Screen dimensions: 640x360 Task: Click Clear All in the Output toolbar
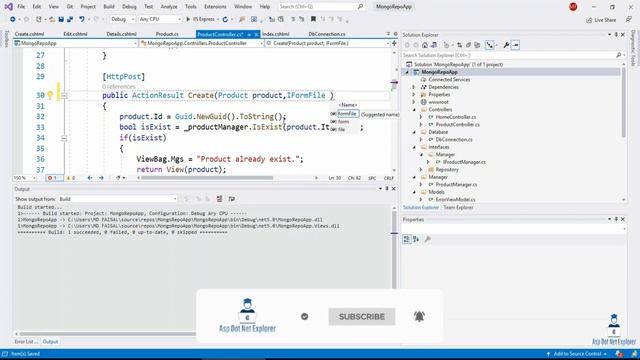point(220,199)
